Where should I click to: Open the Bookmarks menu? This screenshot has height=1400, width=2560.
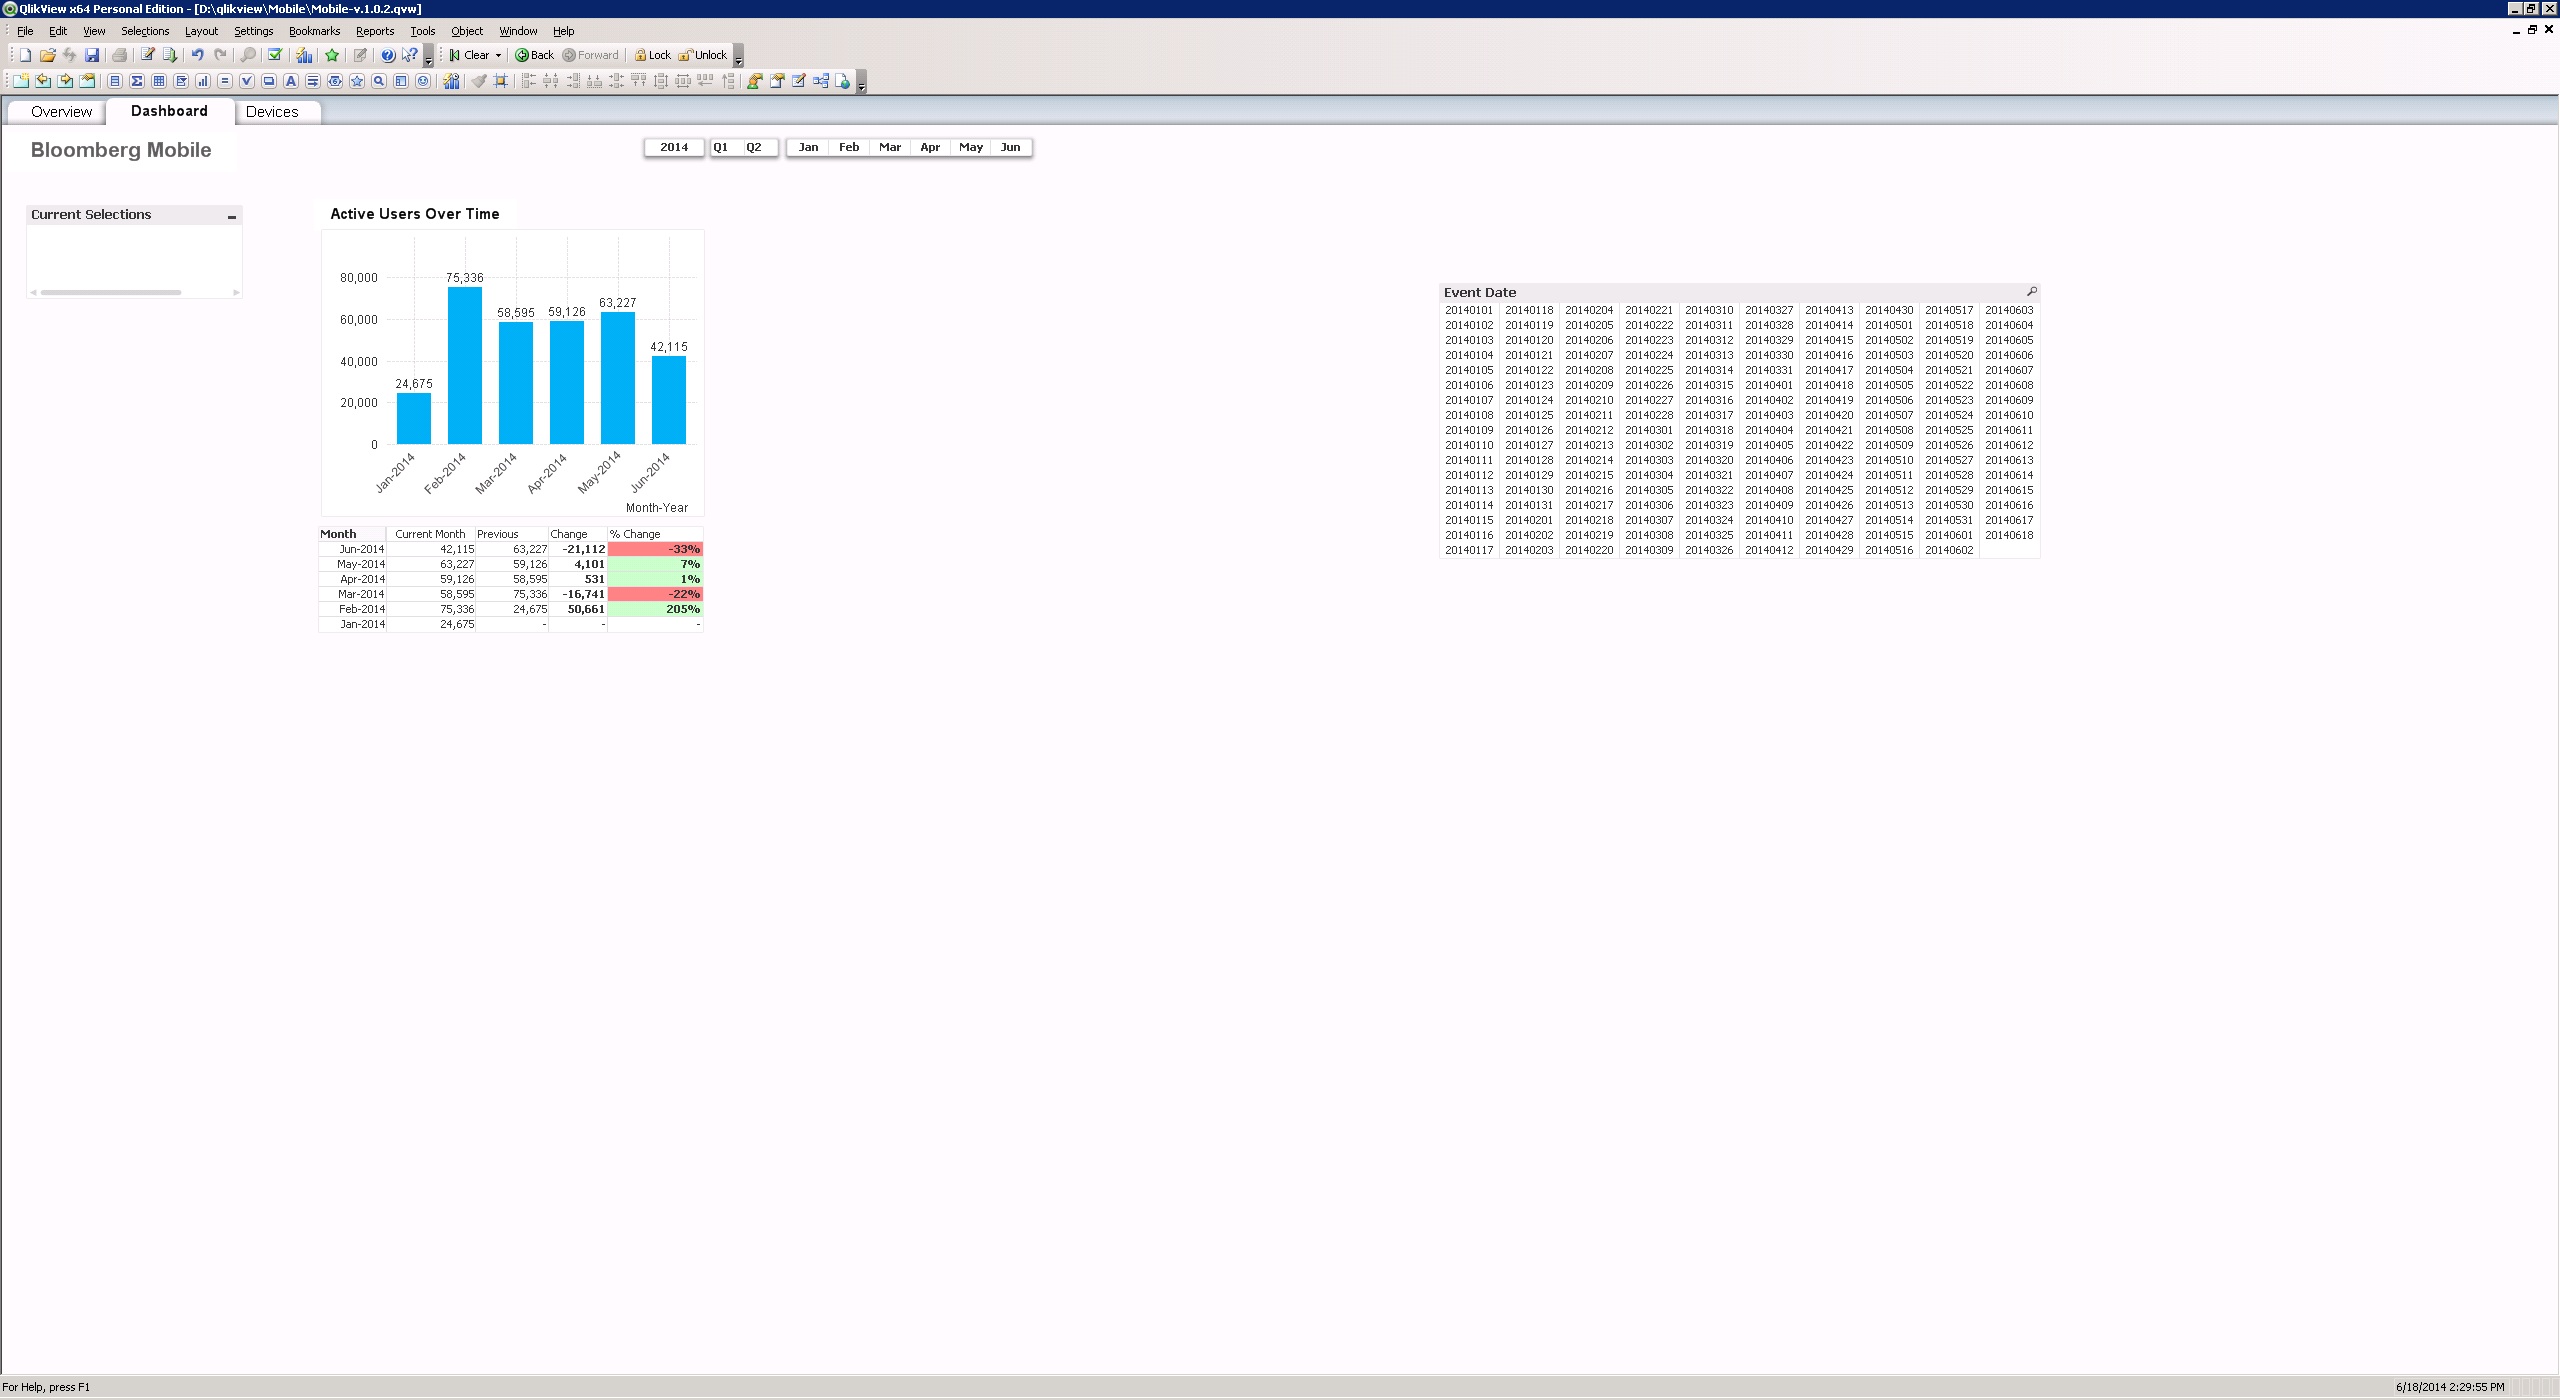coord(314,31)
